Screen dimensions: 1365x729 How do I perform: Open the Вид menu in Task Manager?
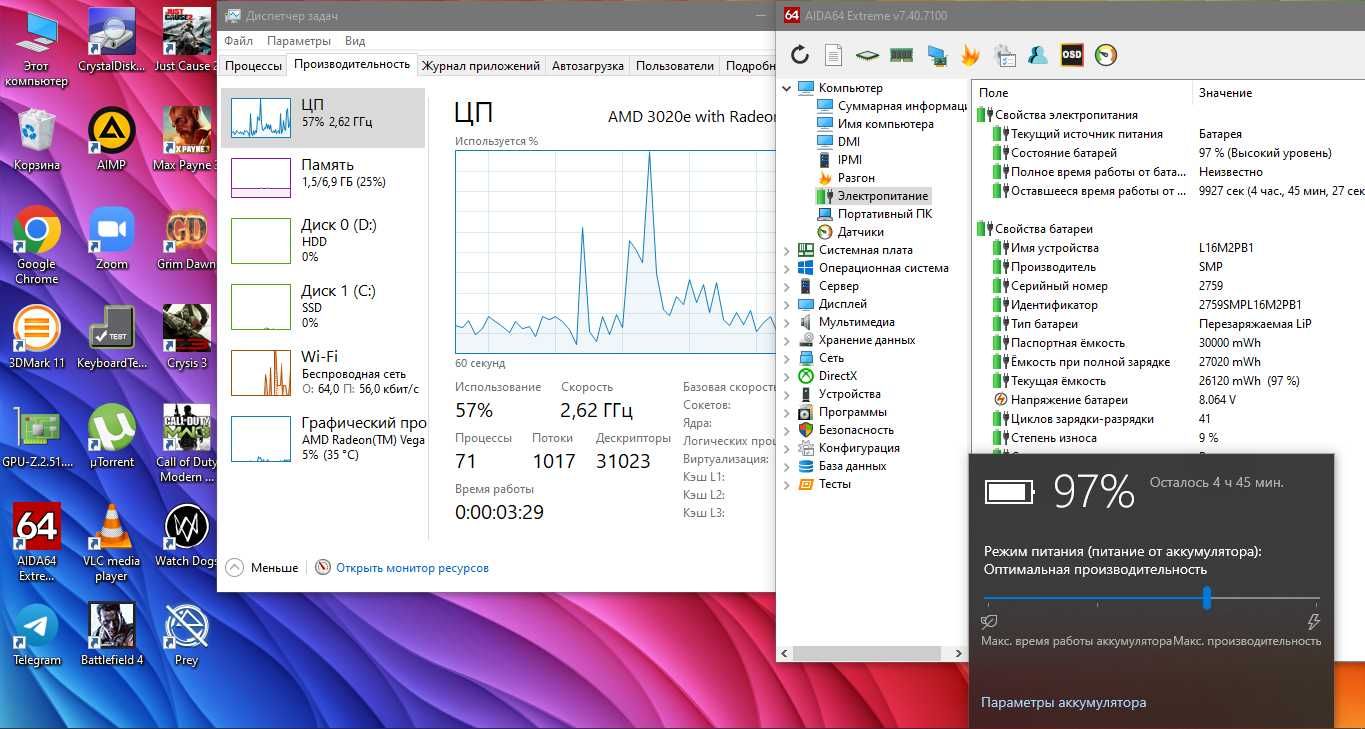[x=355, y=41]
